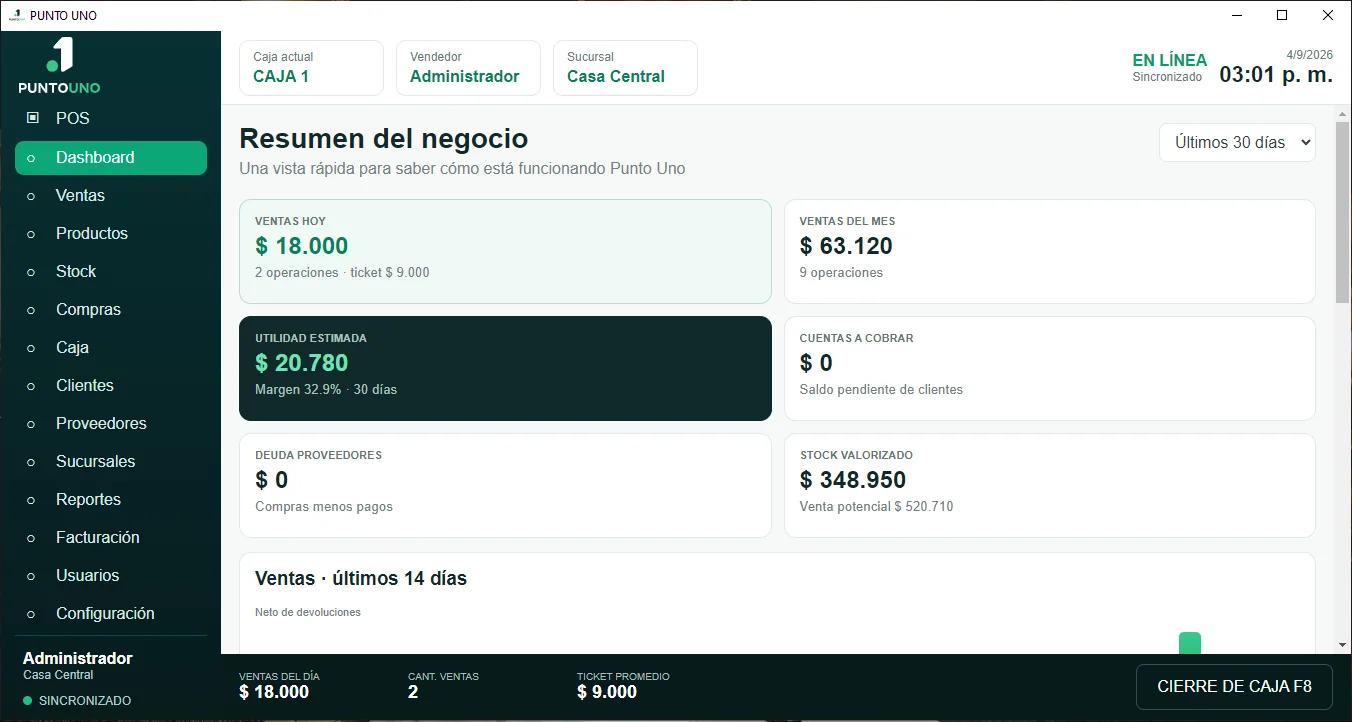Click the Neto de devoluciones label
The width and height of the screenshot is (1352, 722).
pos(308,612)
